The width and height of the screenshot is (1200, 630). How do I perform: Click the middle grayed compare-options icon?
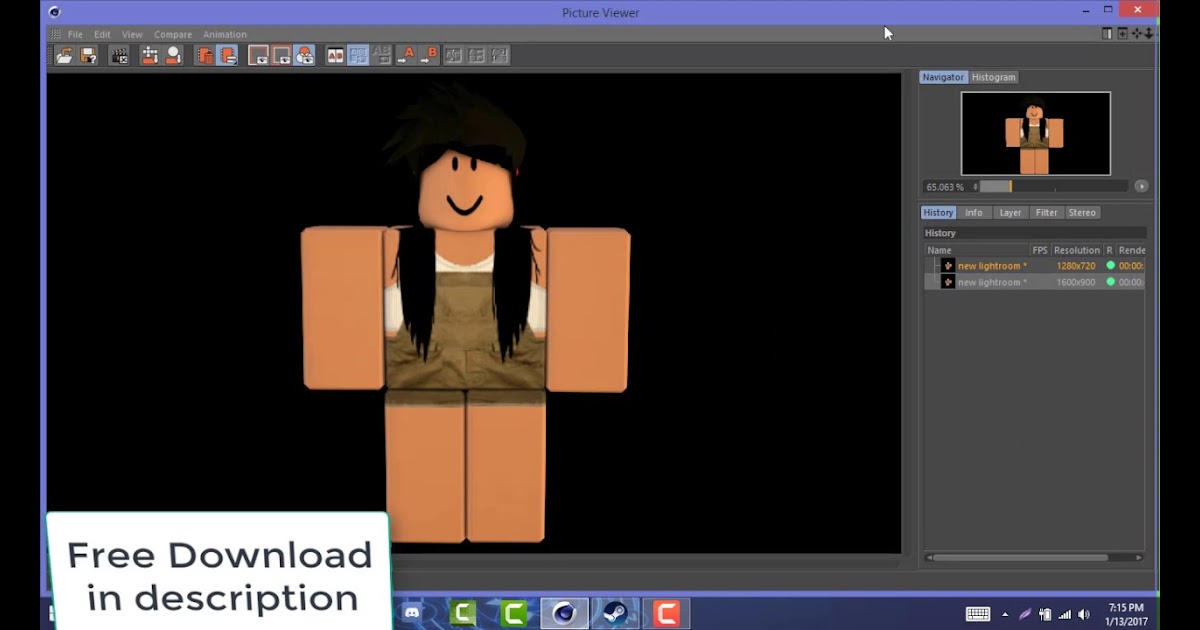tap(476, 56)
